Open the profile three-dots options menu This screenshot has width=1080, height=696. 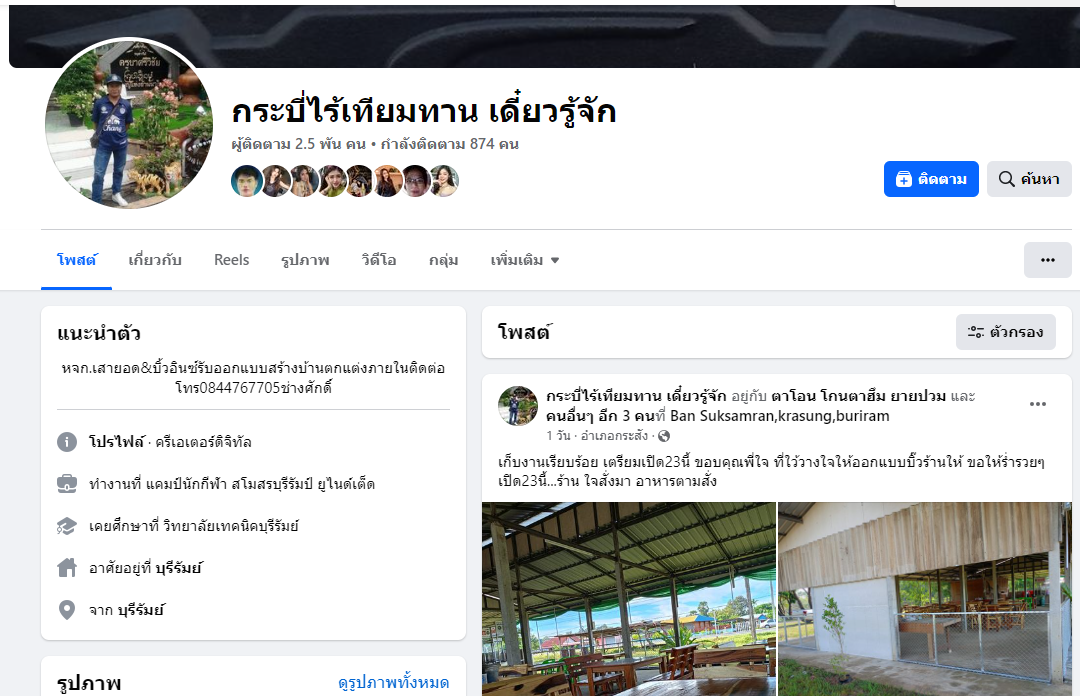1048,260
